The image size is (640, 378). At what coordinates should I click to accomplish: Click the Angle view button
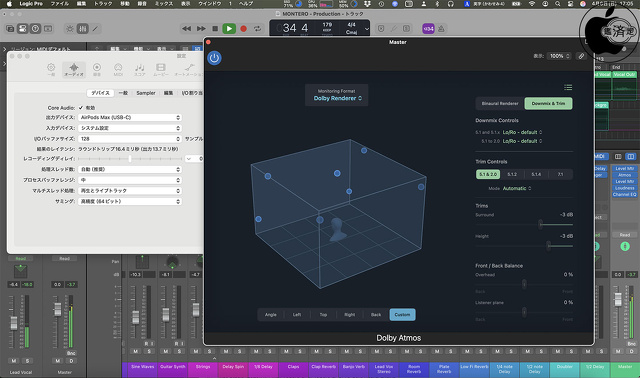tap(271, 315)
